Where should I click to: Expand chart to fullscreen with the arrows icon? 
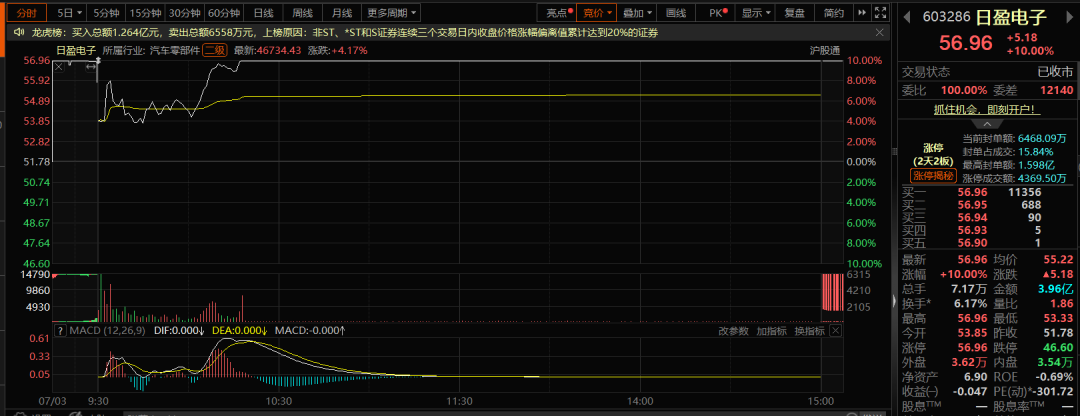click(x=880, y=12)
